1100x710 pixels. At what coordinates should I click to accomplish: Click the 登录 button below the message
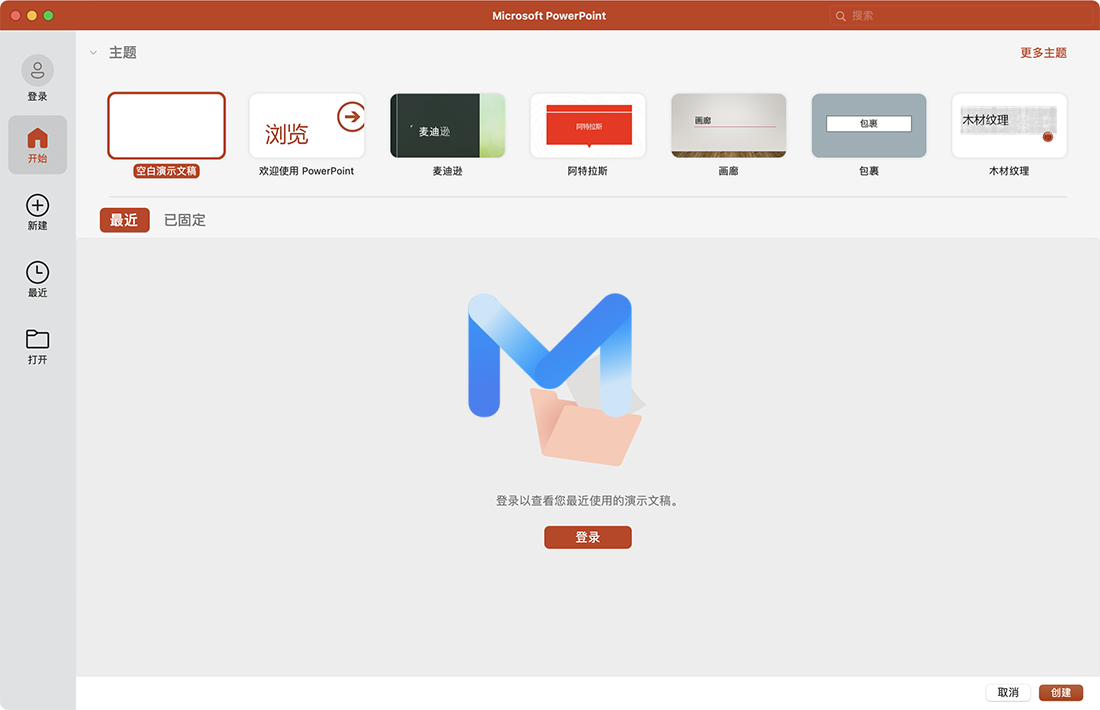point(588,537)
